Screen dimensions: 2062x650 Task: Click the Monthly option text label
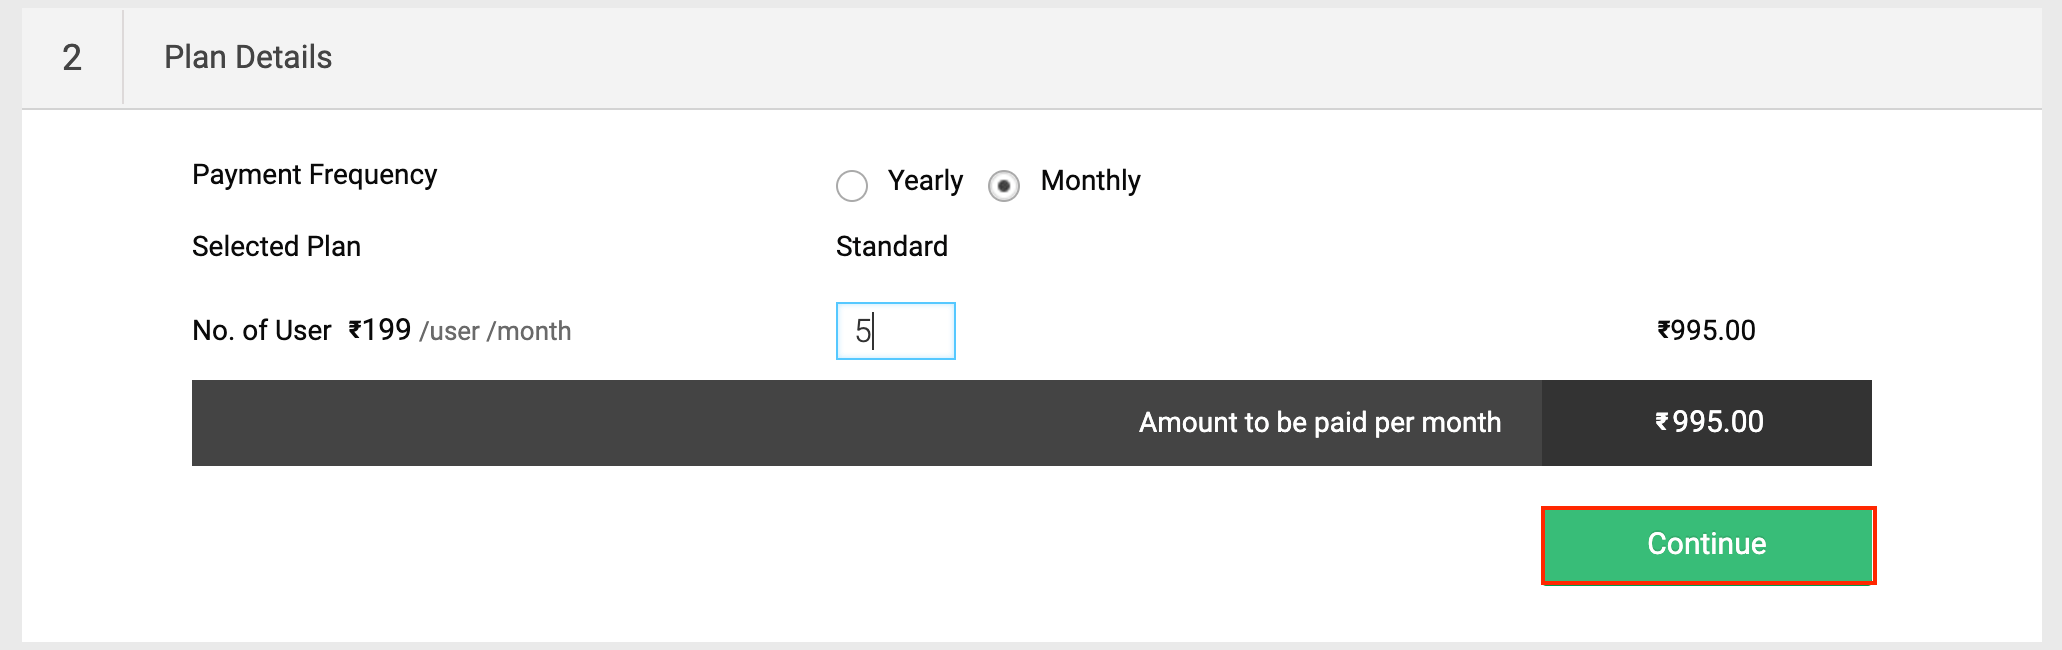[x=1090, y=182]
